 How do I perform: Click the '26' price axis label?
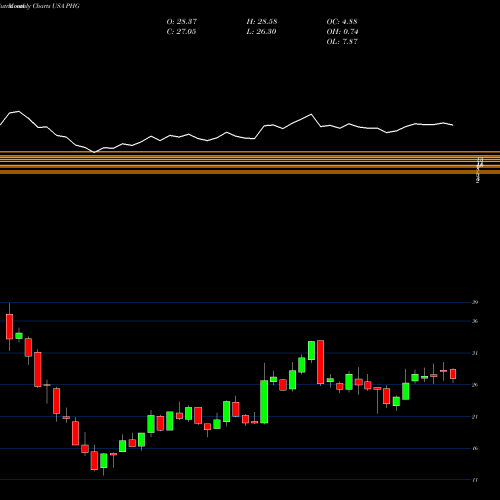[x=475, y=385]
